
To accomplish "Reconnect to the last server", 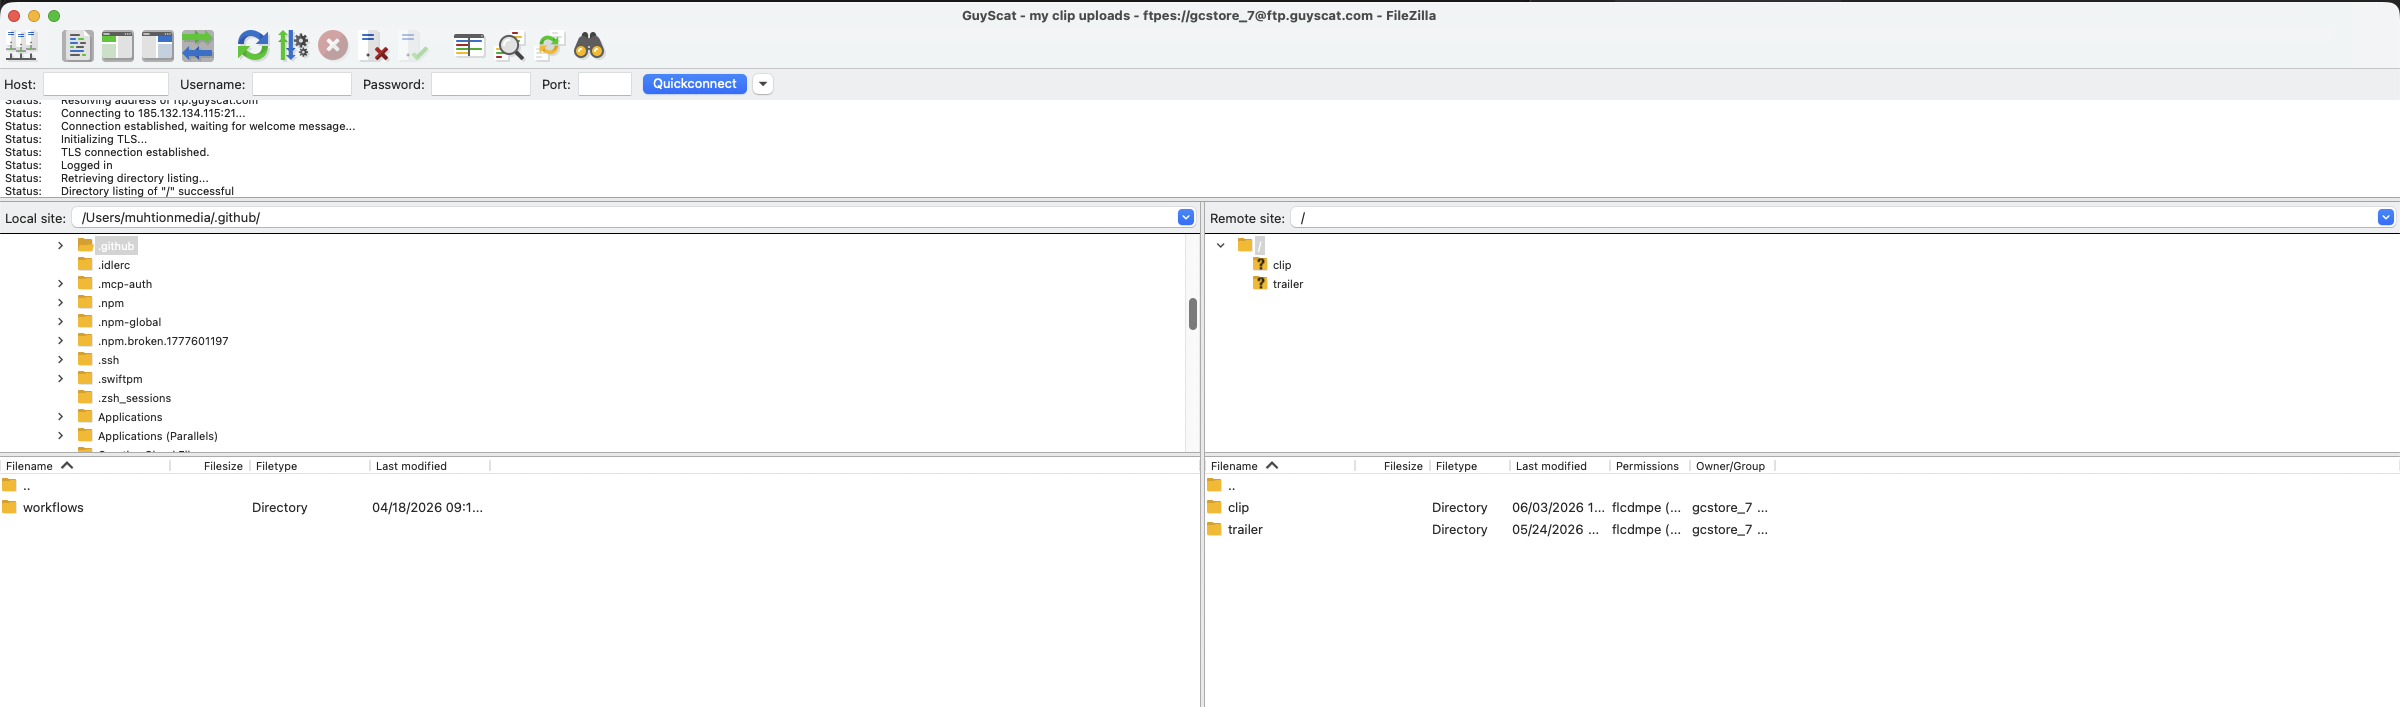I will 413,45.
